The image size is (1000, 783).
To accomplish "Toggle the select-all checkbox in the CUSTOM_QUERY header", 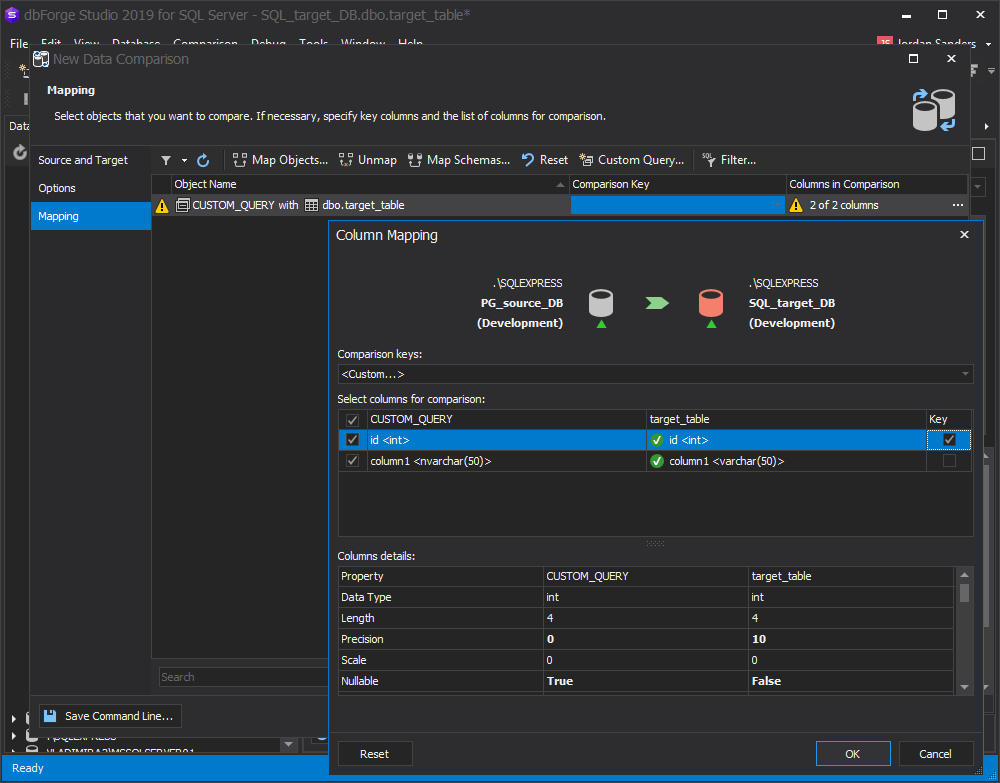I will click(x=352, y=420).
